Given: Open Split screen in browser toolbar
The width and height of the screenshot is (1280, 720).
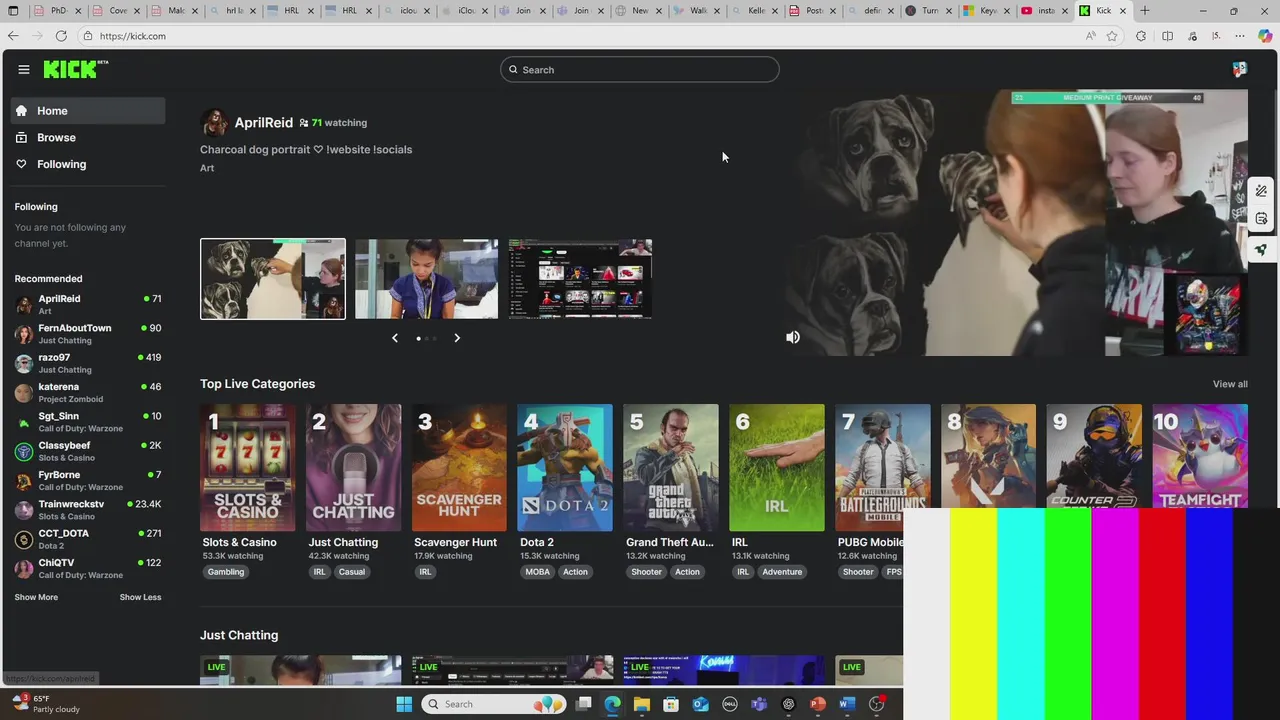Looking at the screenshot, I should tap(1167, 36).
